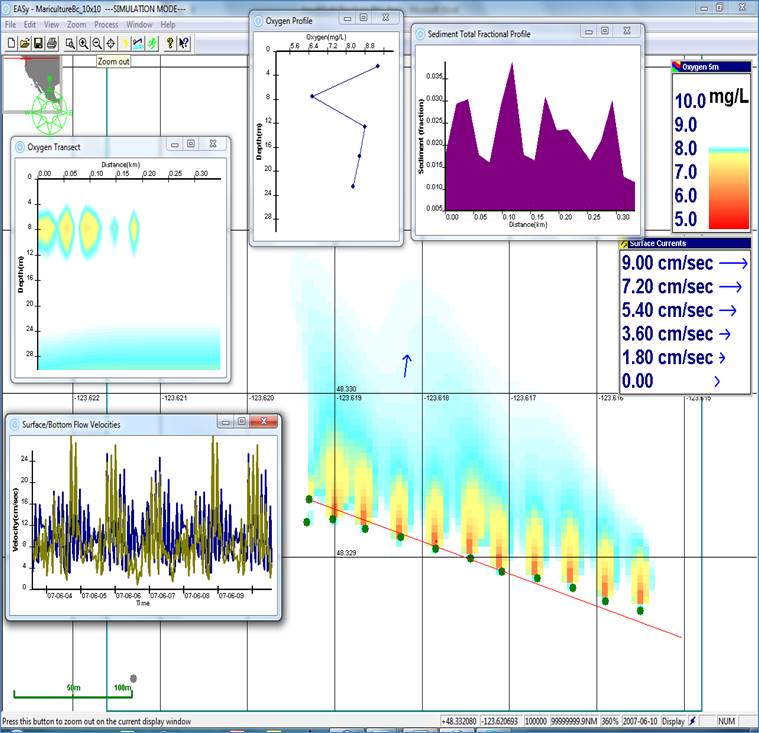This screenshot has height=733, width=759.
Task: Save using the floppy disk icon
Action: pos(38,43)
